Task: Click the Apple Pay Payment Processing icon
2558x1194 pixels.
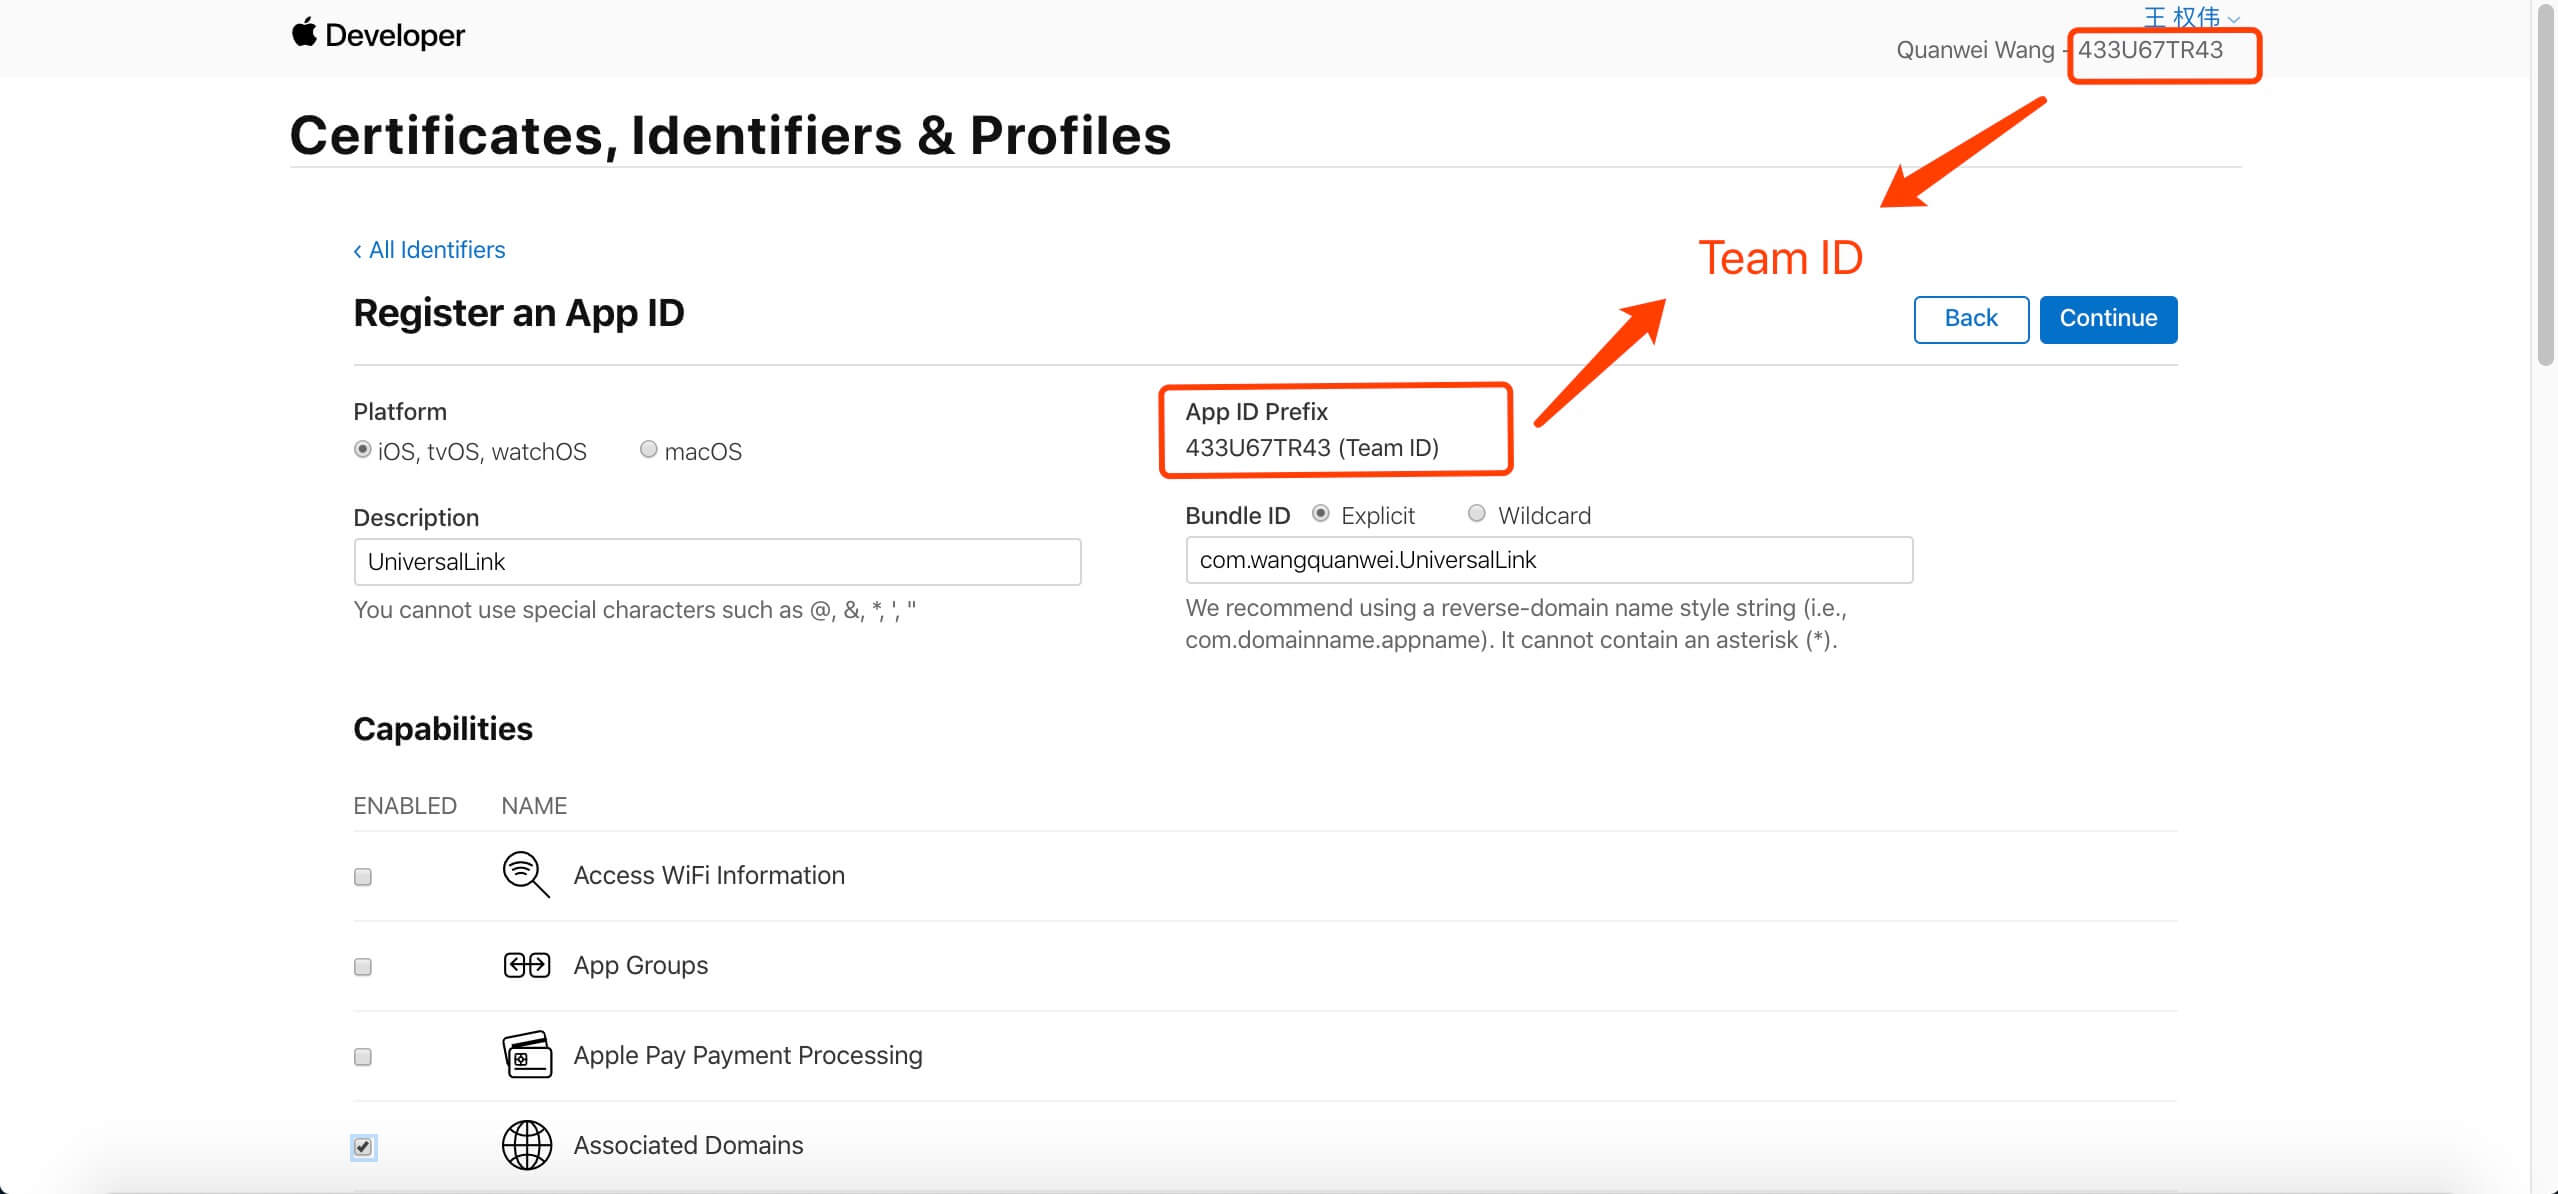Action: click(526, 1055)
